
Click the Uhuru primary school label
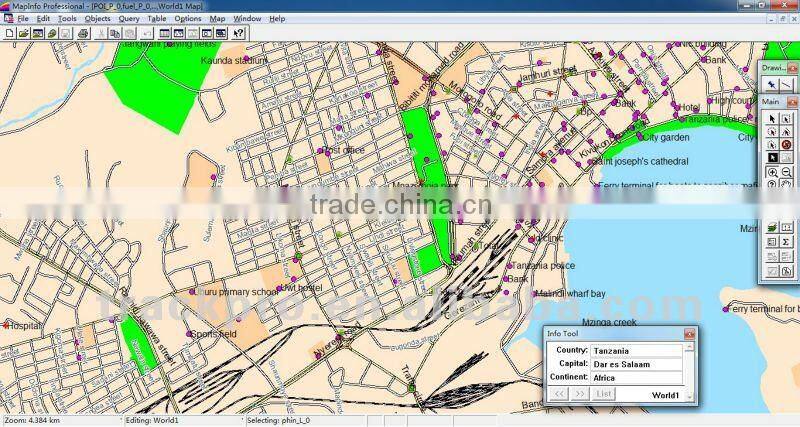[238, 292]
